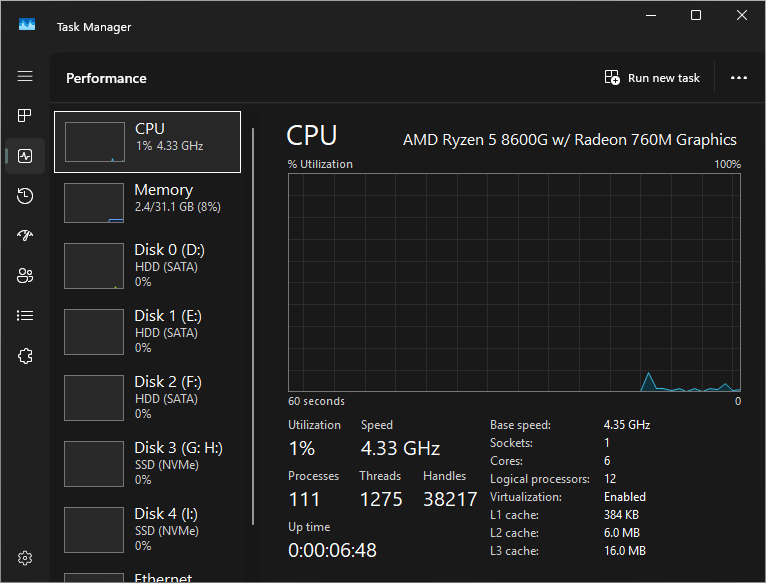The width and height of the screenshot is (766, 583).
Task: Click the Logical processors 12 value
Action: tap(610, 479)
